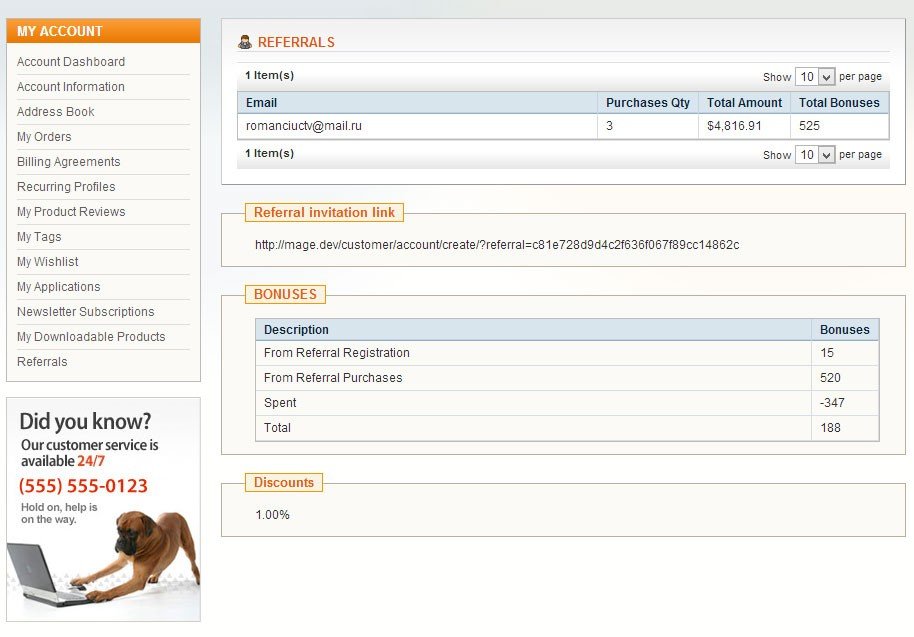Click the Did you know dog banner
The width and height of the screenshot is (914, 637).
click(103, 509)
